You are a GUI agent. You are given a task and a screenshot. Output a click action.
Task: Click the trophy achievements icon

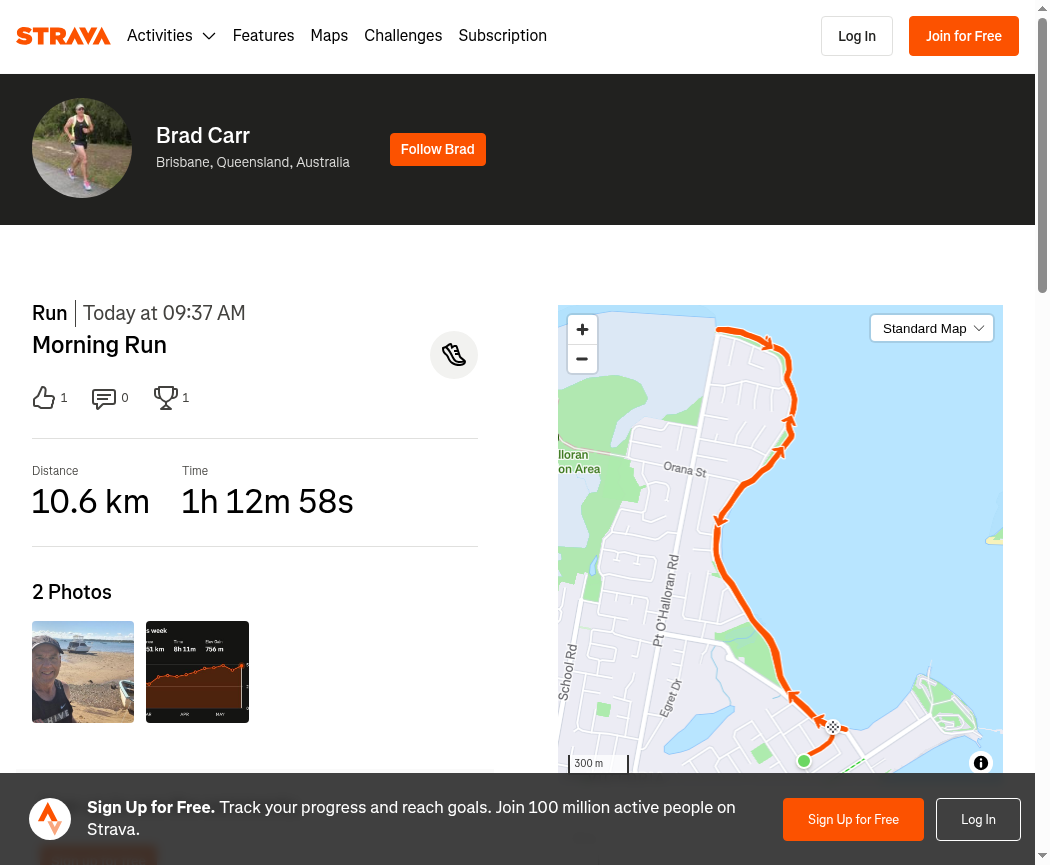(x=165, y=398)
